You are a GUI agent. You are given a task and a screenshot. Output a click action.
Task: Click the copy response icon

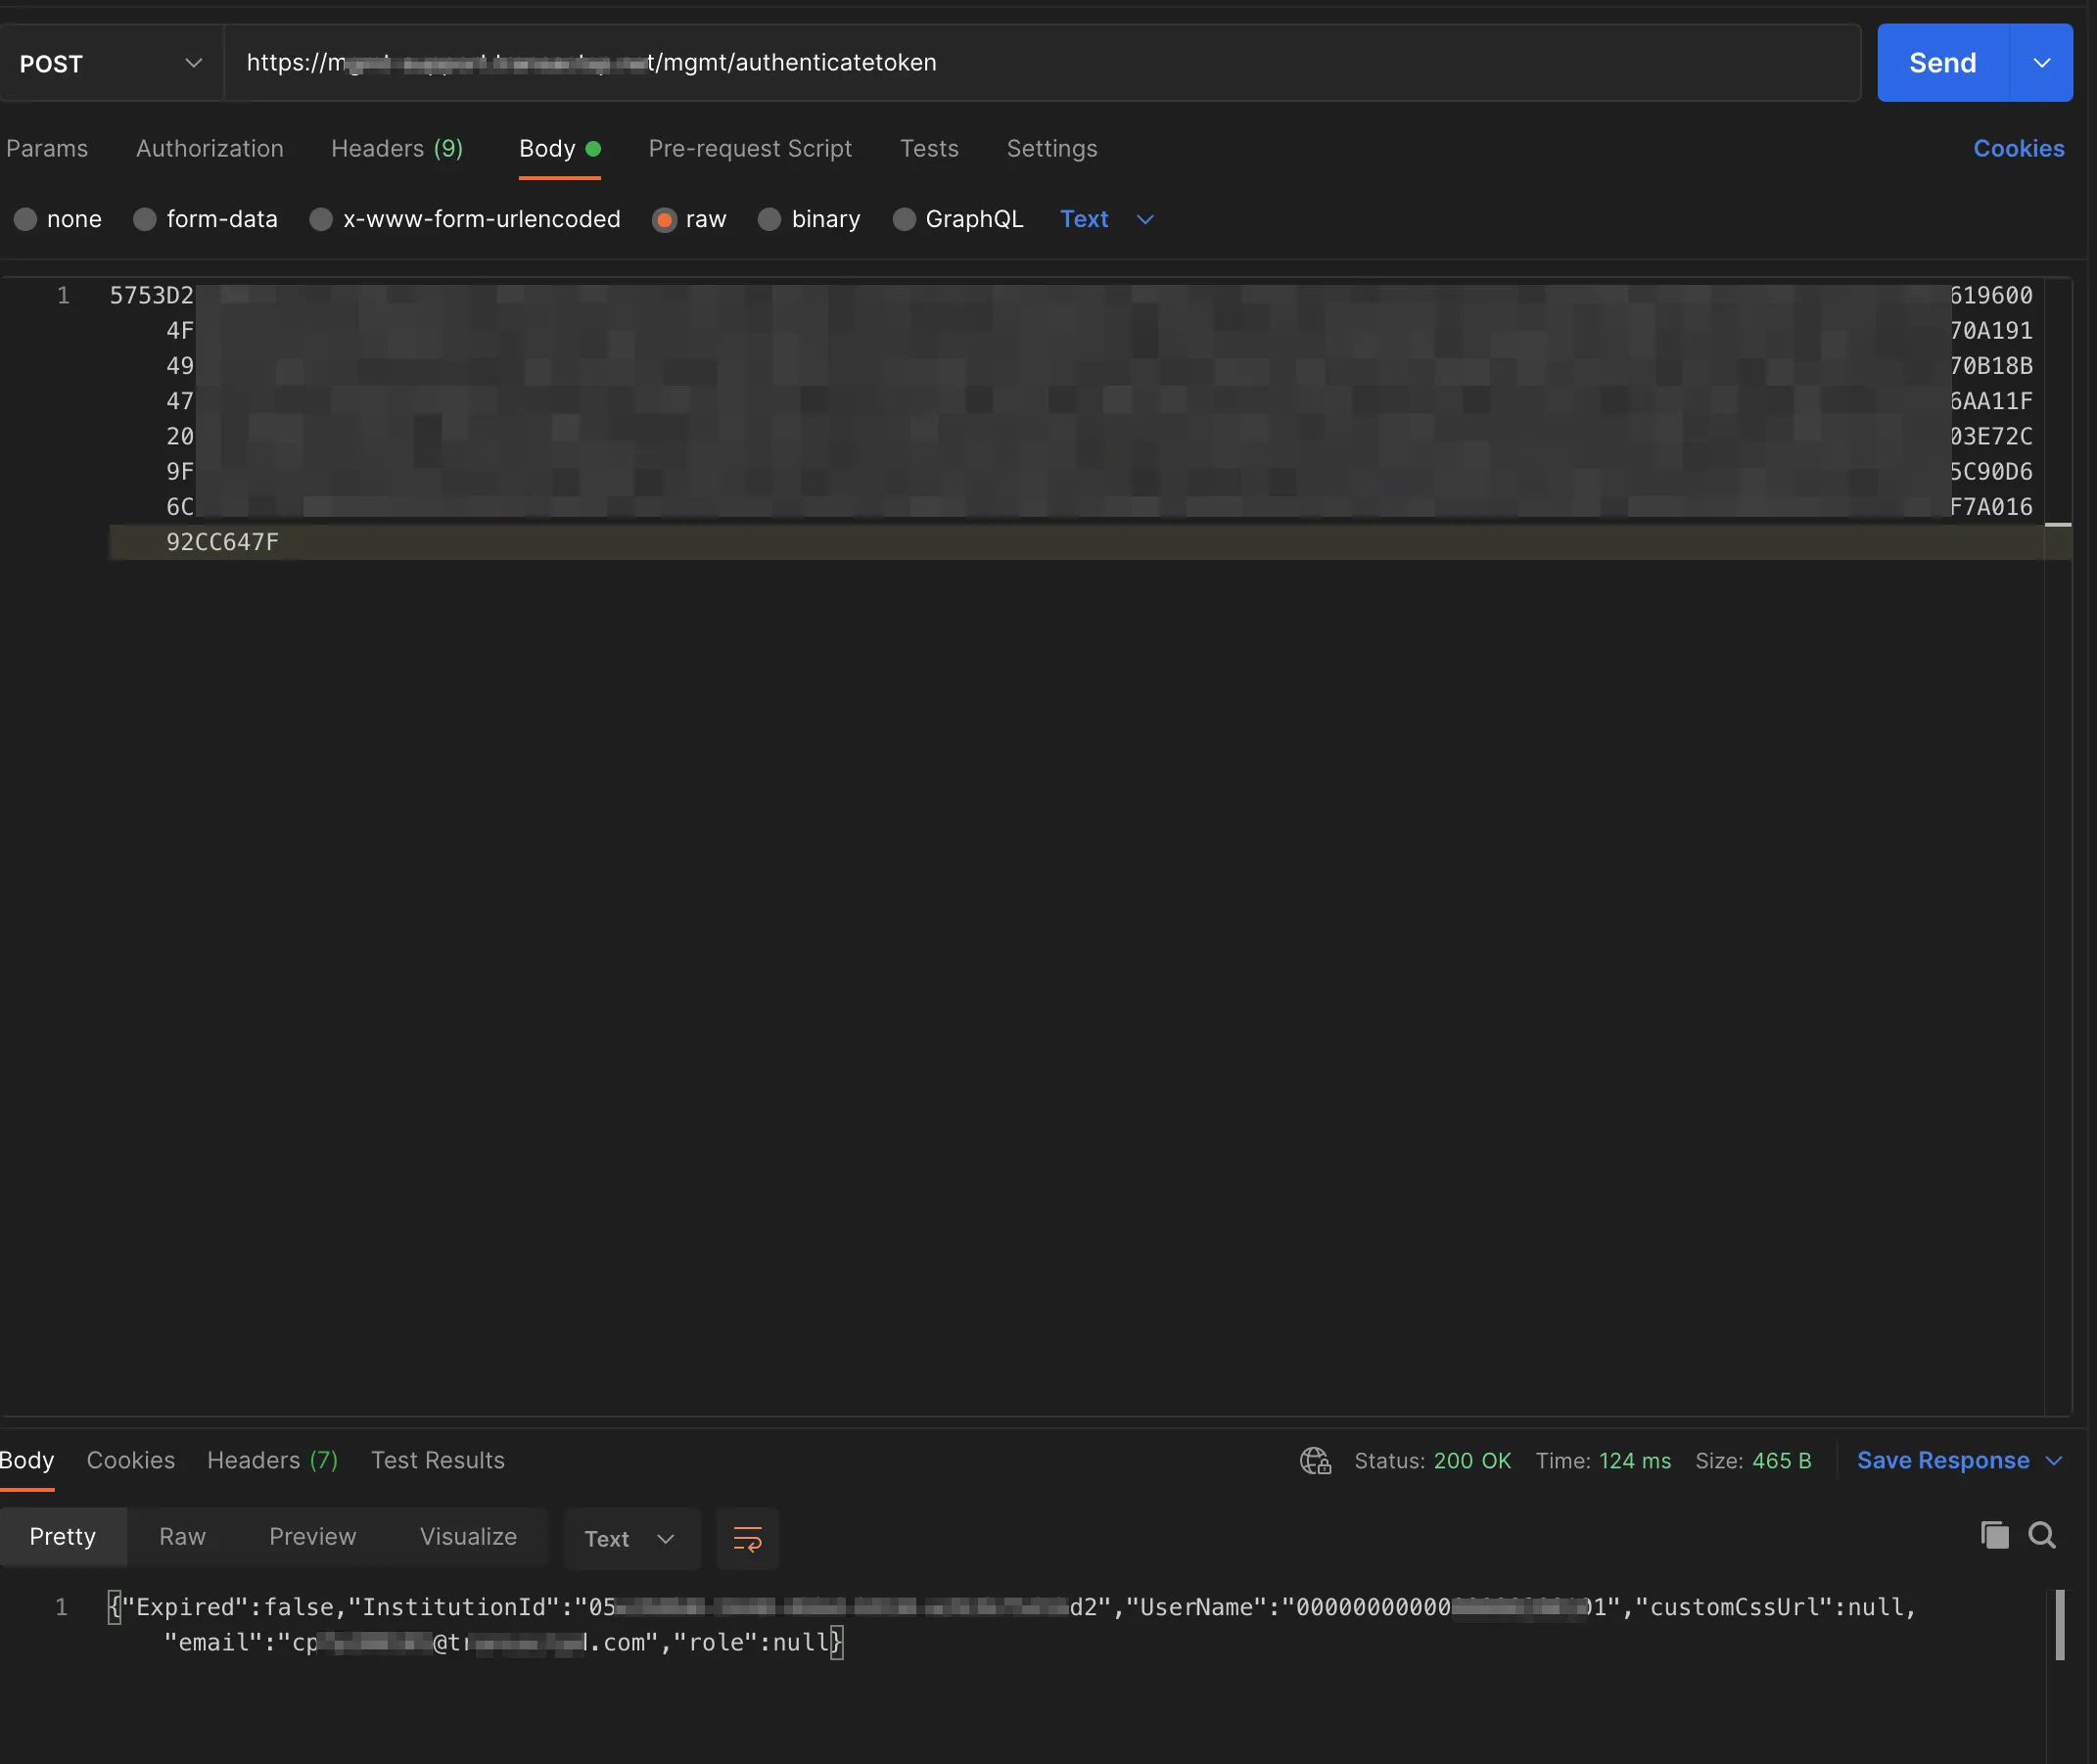(1994, 1535)
